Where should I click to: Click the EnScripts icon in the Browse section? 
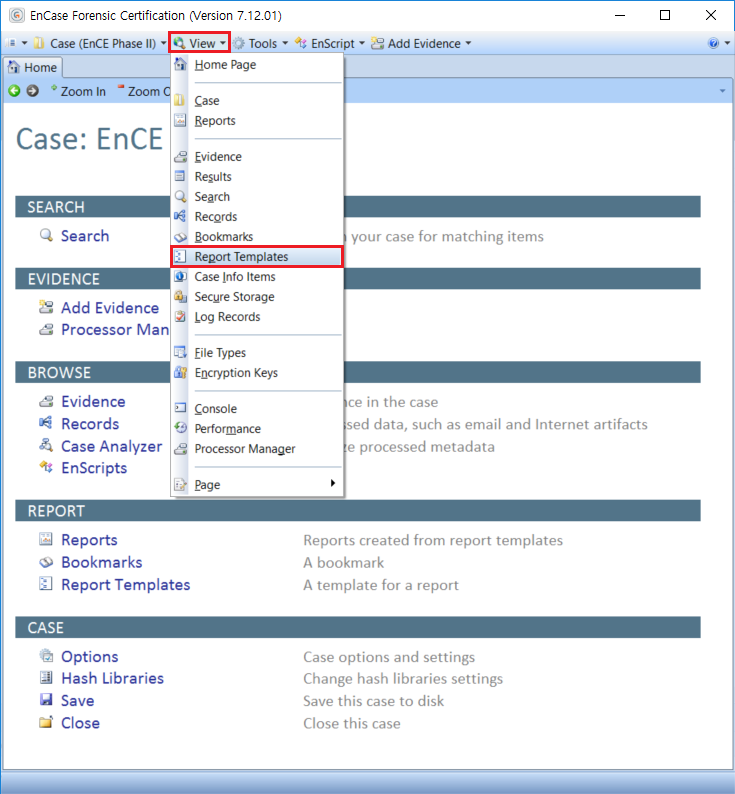46,467
